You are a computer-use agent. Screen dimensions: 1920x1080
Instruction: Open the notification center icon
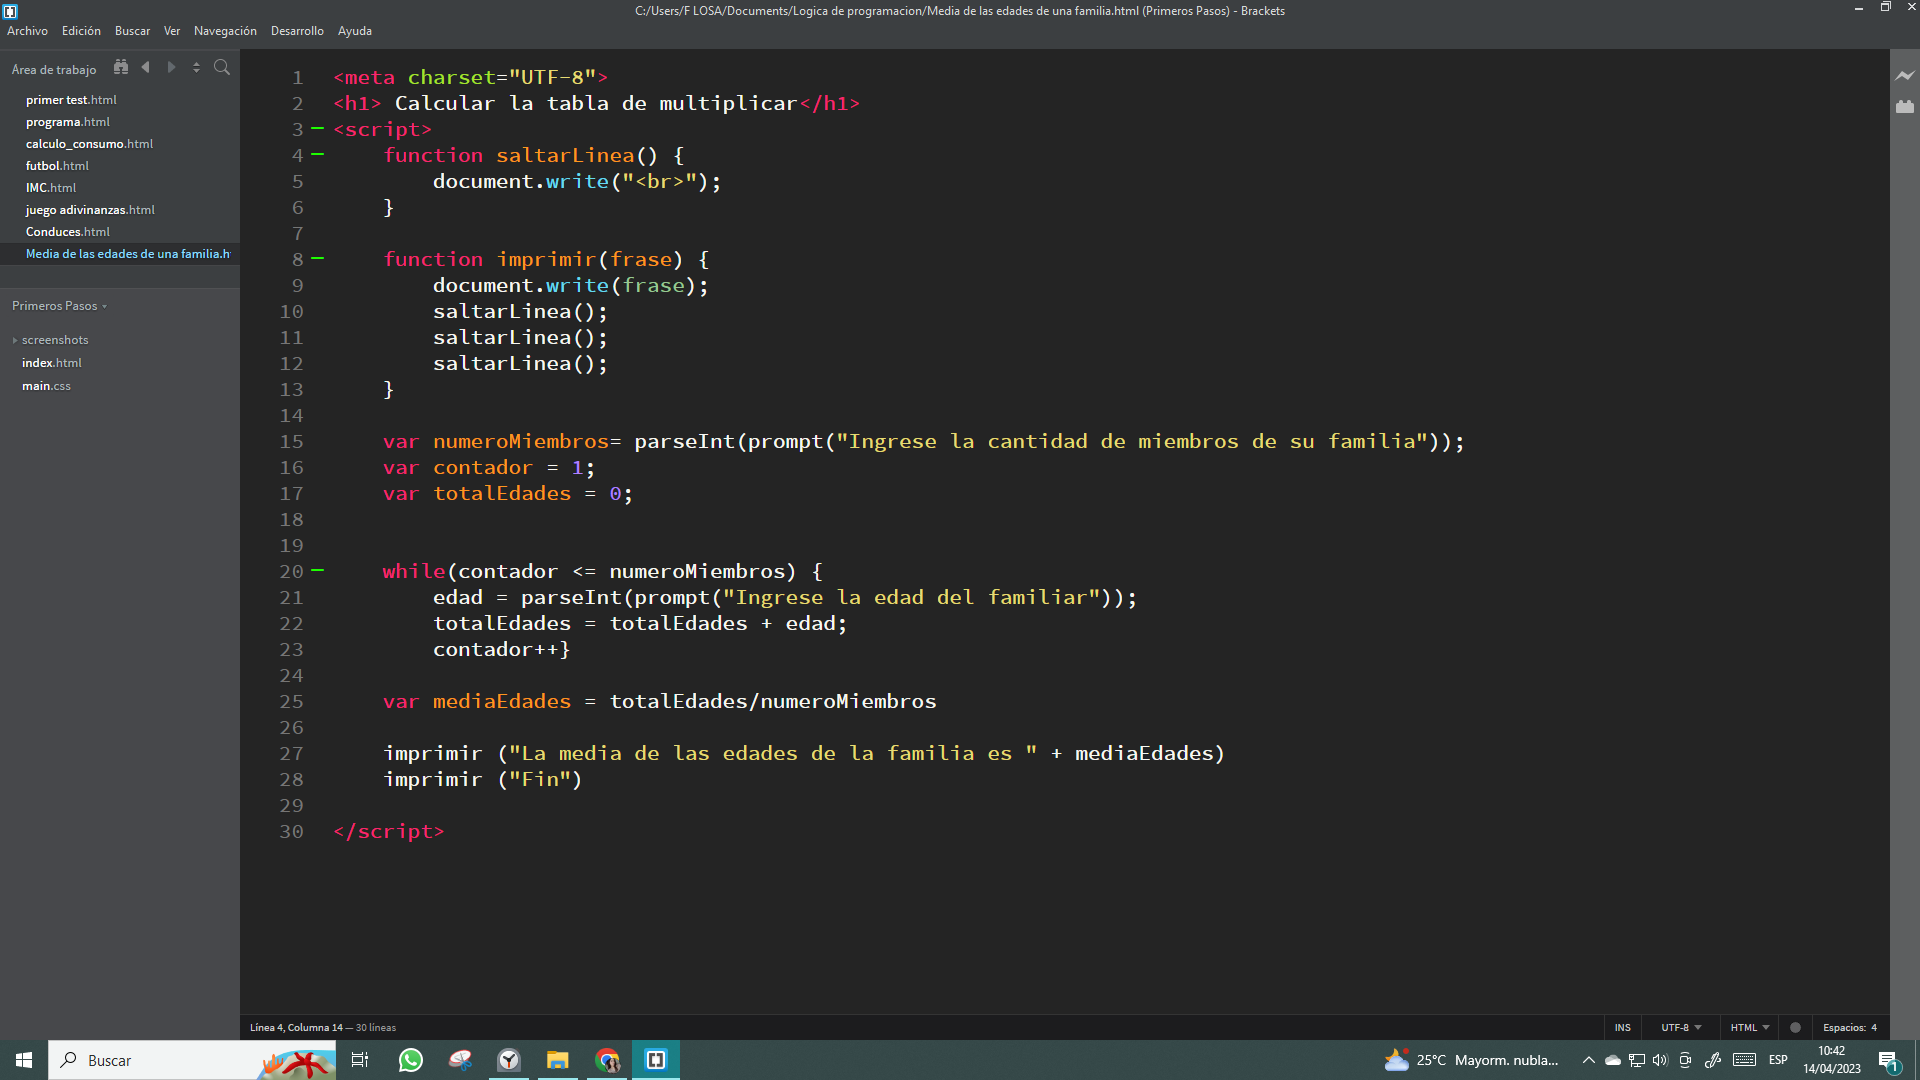[x=1888, y=1061]
